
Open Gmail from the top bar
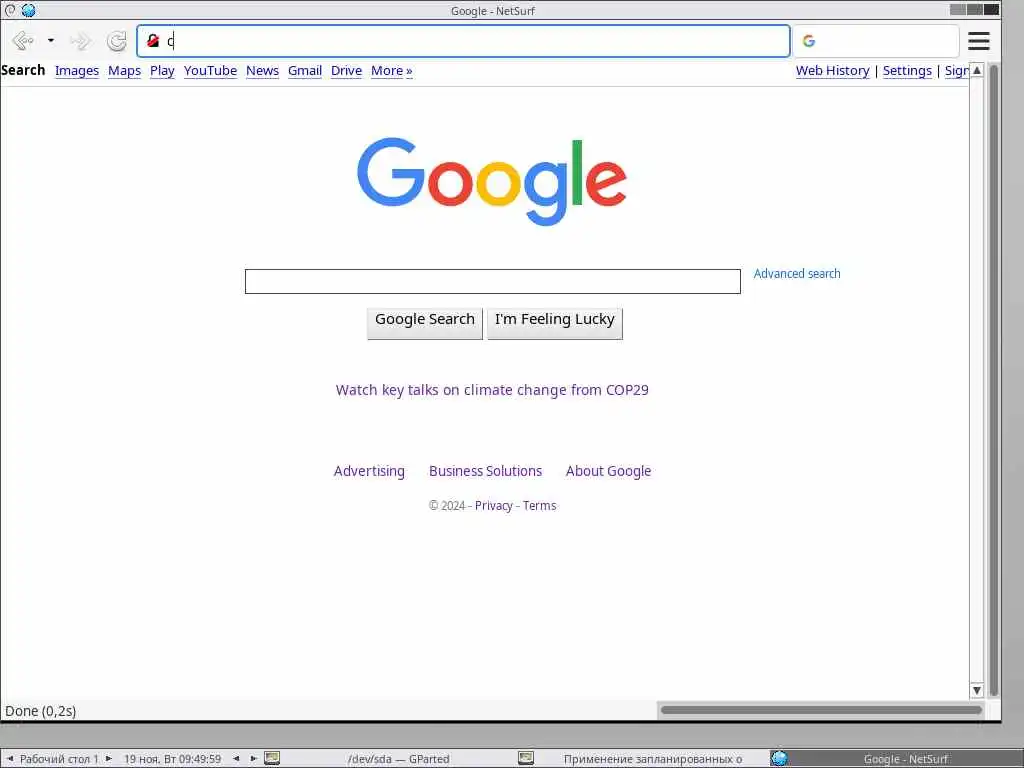pyautogui.click(x=305, y=71)
